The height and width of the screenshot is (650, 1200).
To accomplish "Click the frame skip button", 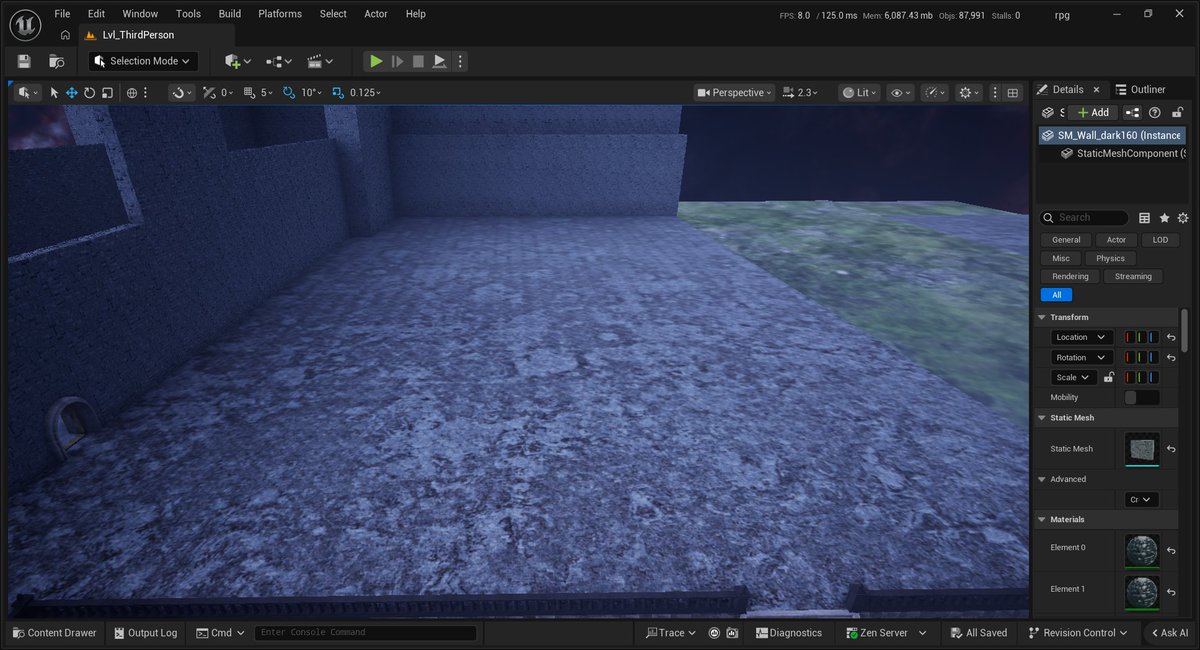I will click(397, 61).
